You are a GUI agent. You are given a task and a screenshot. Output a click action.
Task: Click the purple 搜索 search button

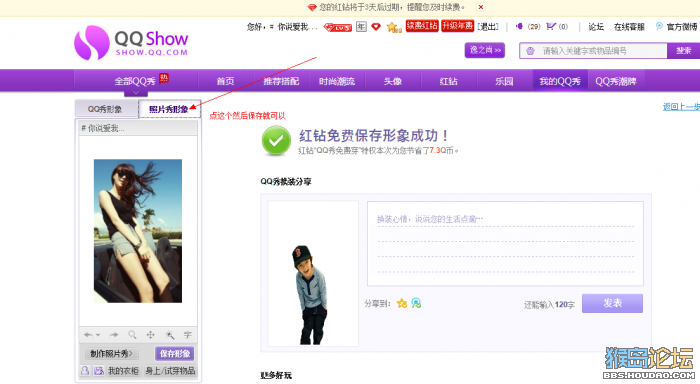click(683, 51)
